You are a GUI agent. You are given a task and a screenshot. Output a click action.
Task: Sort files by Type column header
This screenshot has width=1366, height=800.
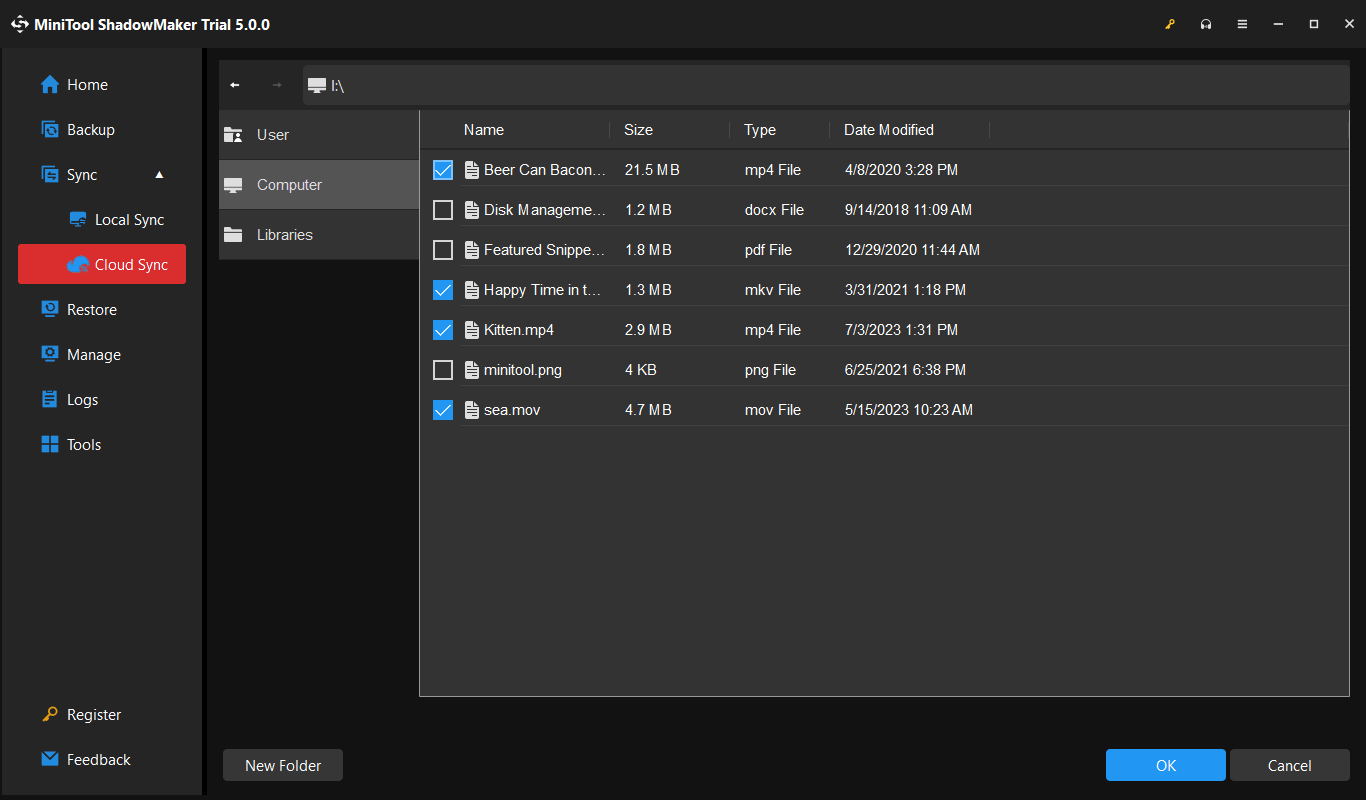[x=760, y=130]
